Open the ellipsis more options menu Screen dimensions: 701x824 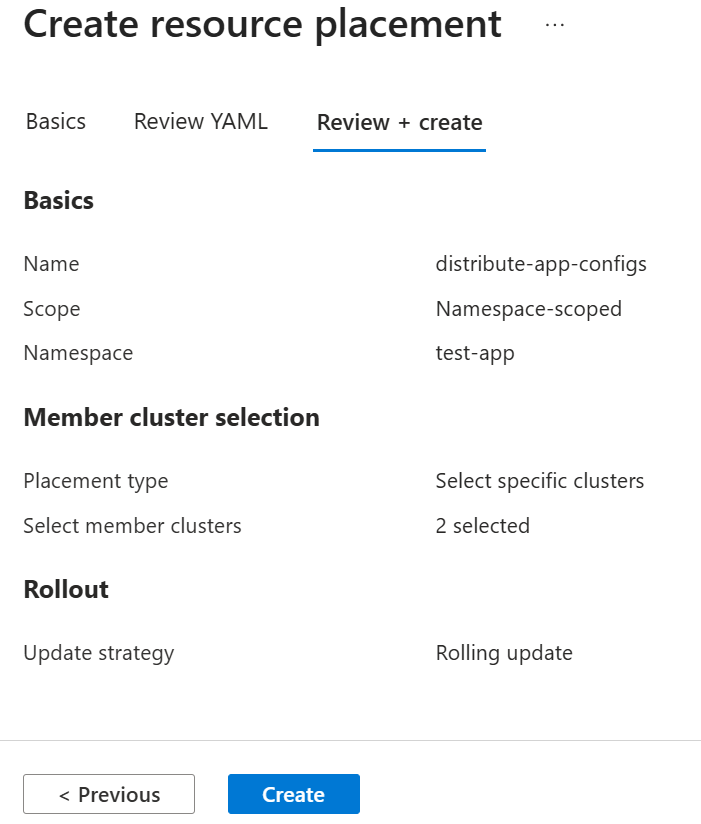click(555, 25)
